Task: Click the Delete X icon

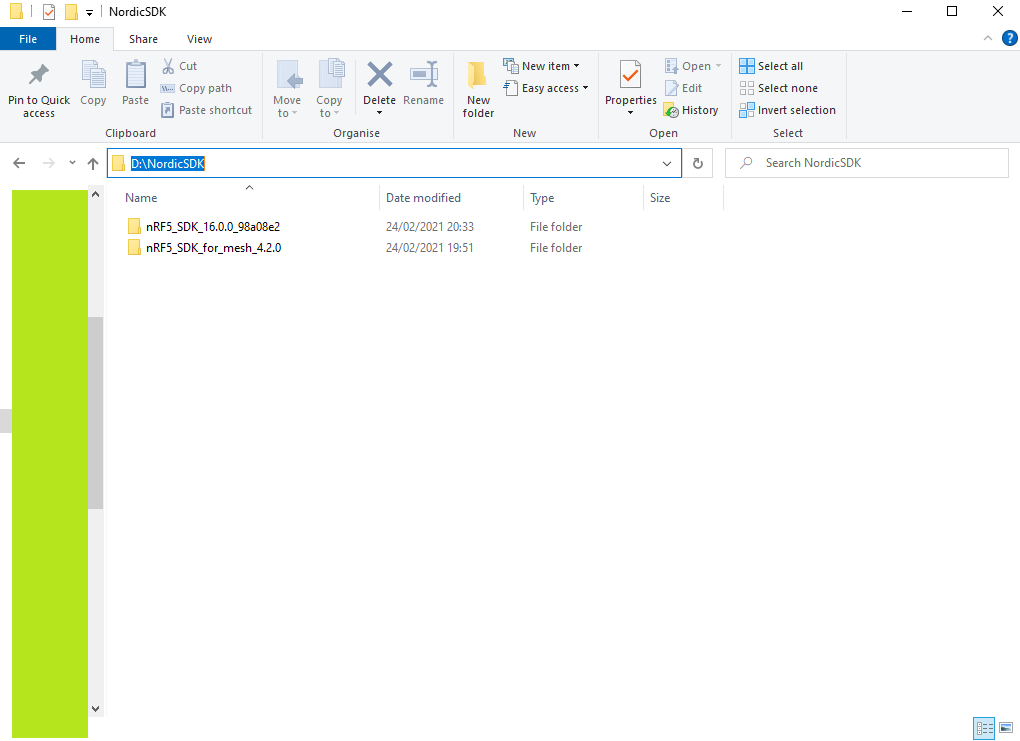Action: pyautogui.click(x=380, y=74)
